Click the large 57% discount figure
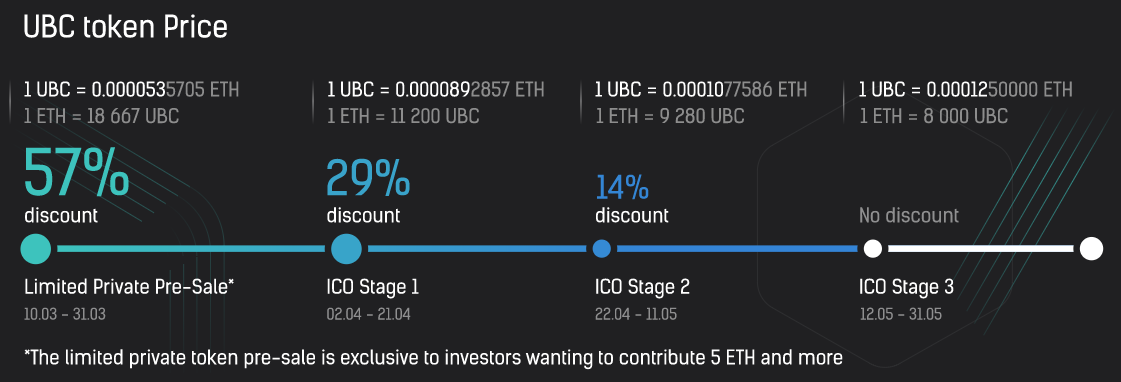 (76, 172)
